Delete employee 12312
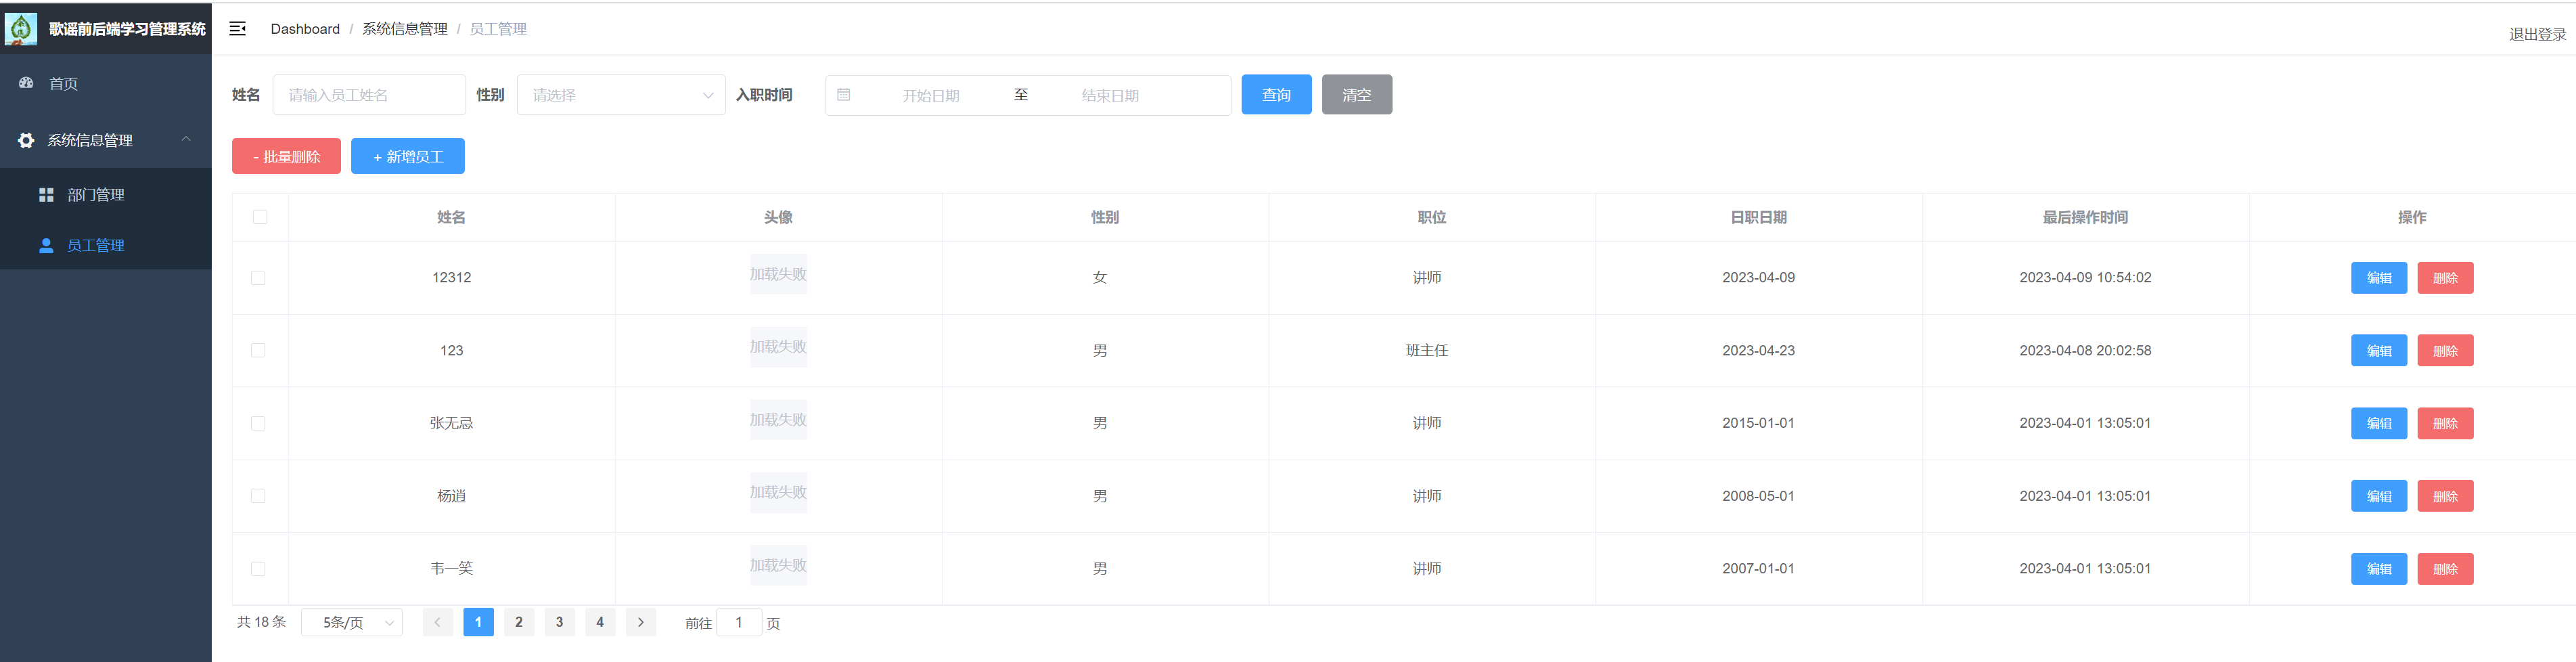 pyautogui.click(x=2445, y=278)
